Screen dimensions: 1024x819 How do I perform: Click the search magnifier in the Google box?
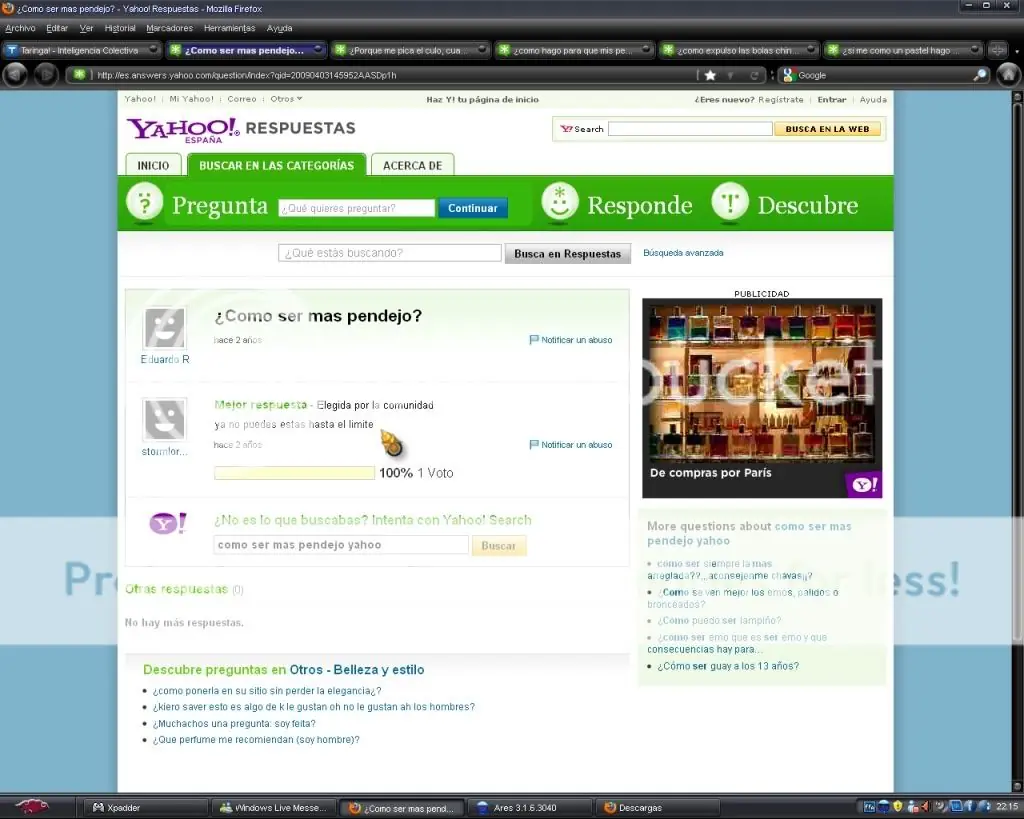point(980,75)
